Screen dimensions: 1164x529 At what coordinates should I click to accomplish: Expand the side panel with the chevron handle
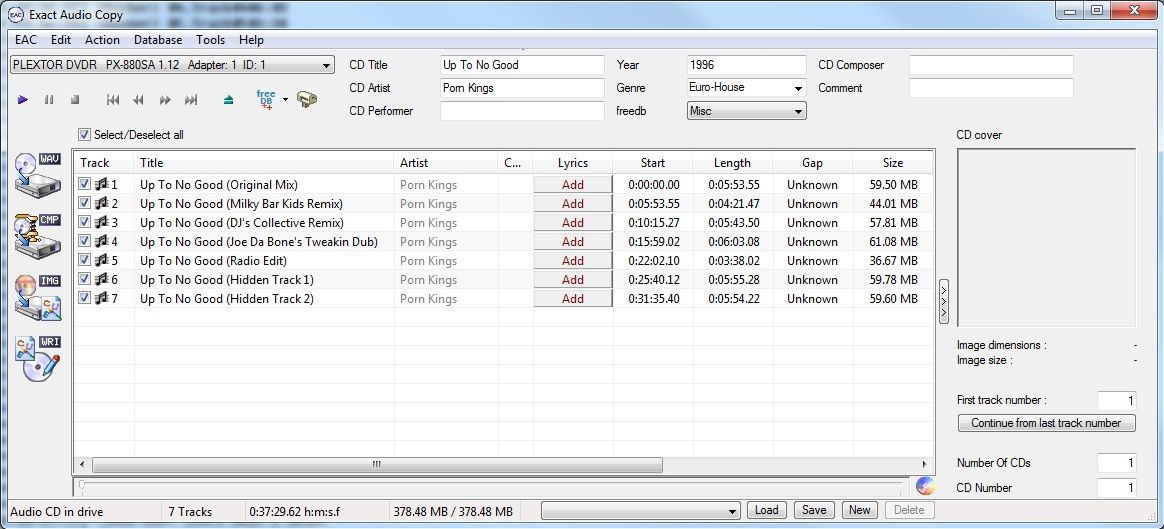tap(944, 300)
